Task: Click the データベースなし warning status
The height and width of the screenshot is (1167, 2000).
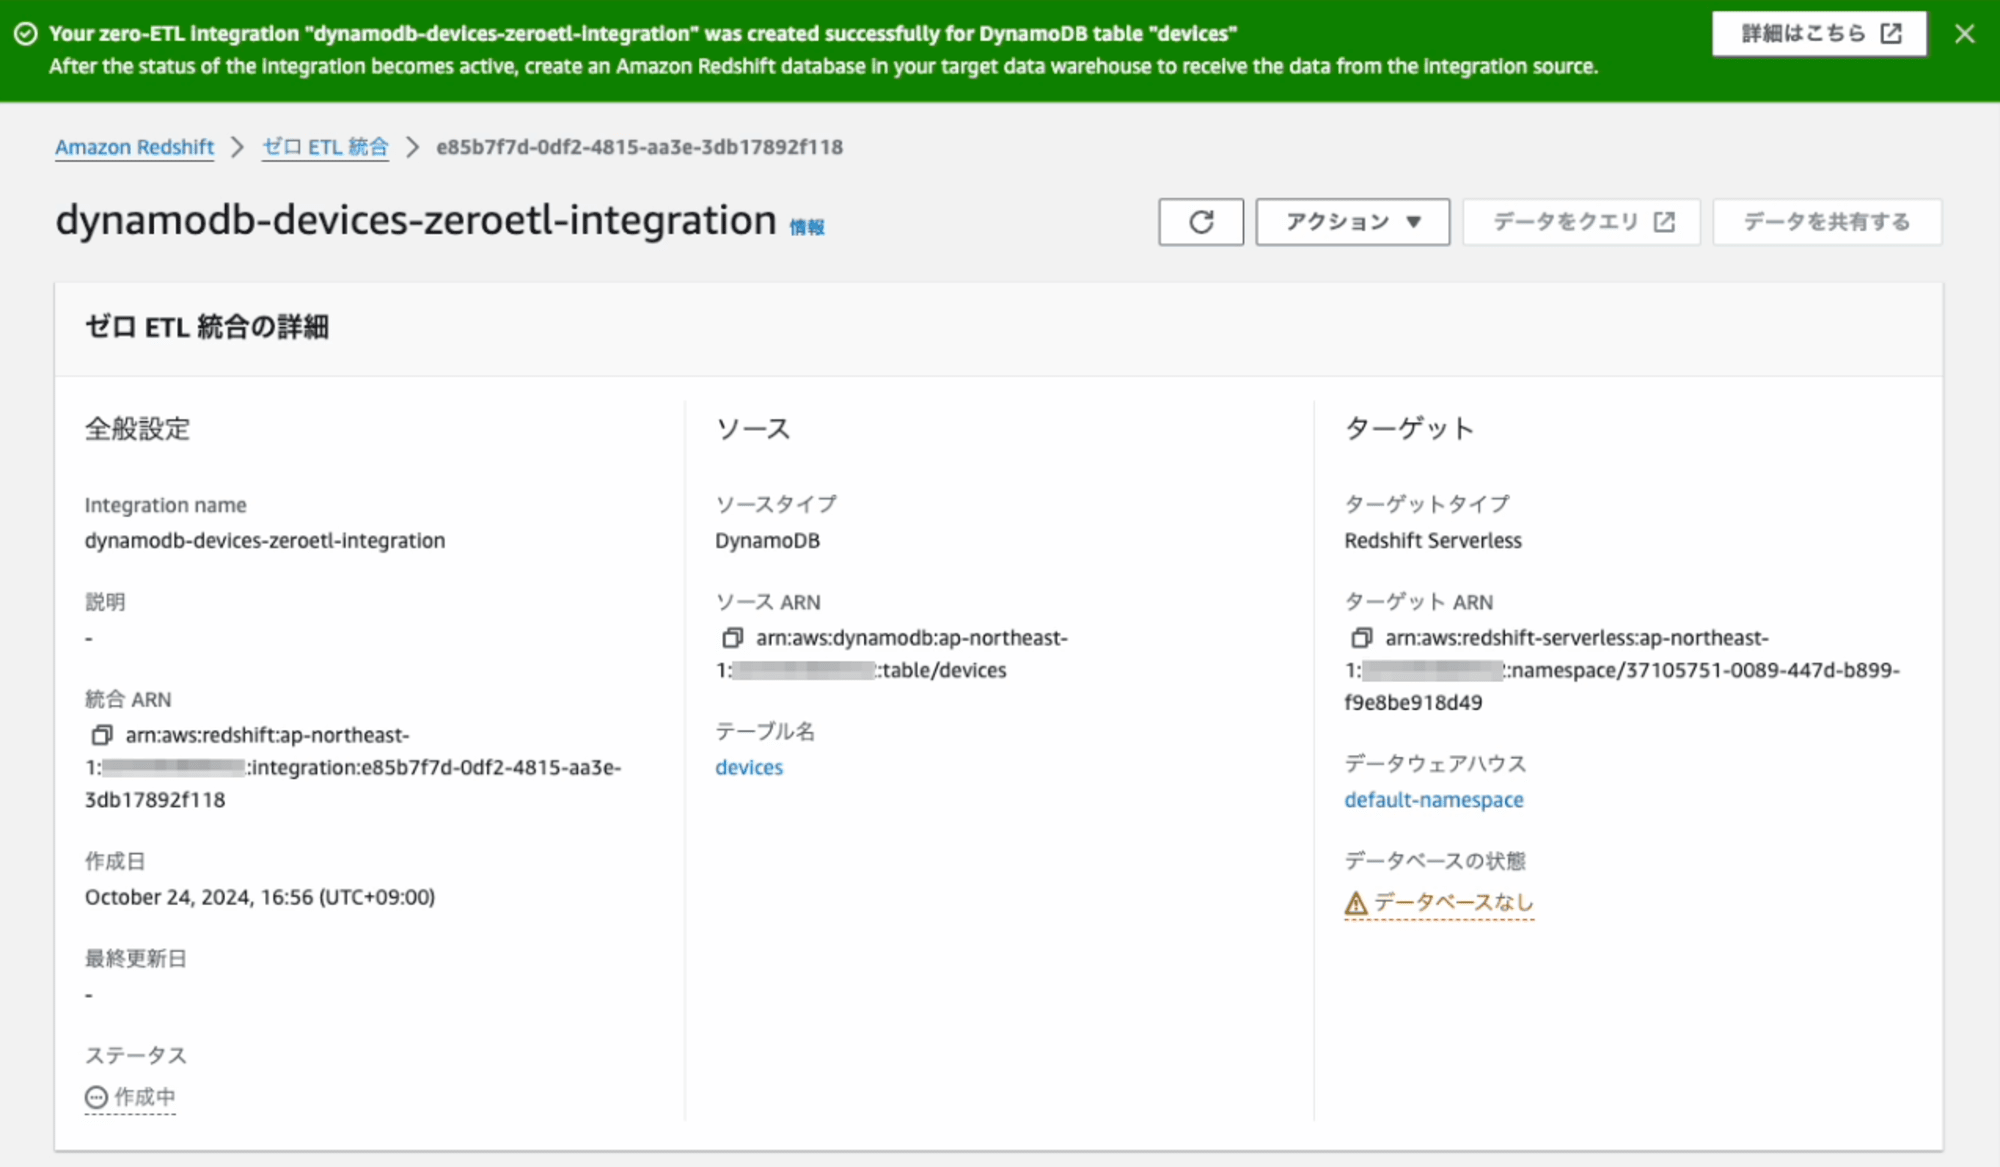Action: (1438, 903)
